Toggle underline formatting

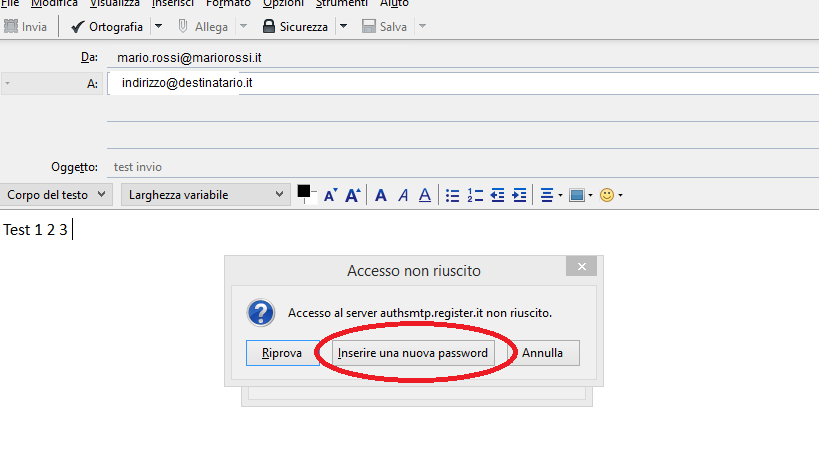click(425, 195)
